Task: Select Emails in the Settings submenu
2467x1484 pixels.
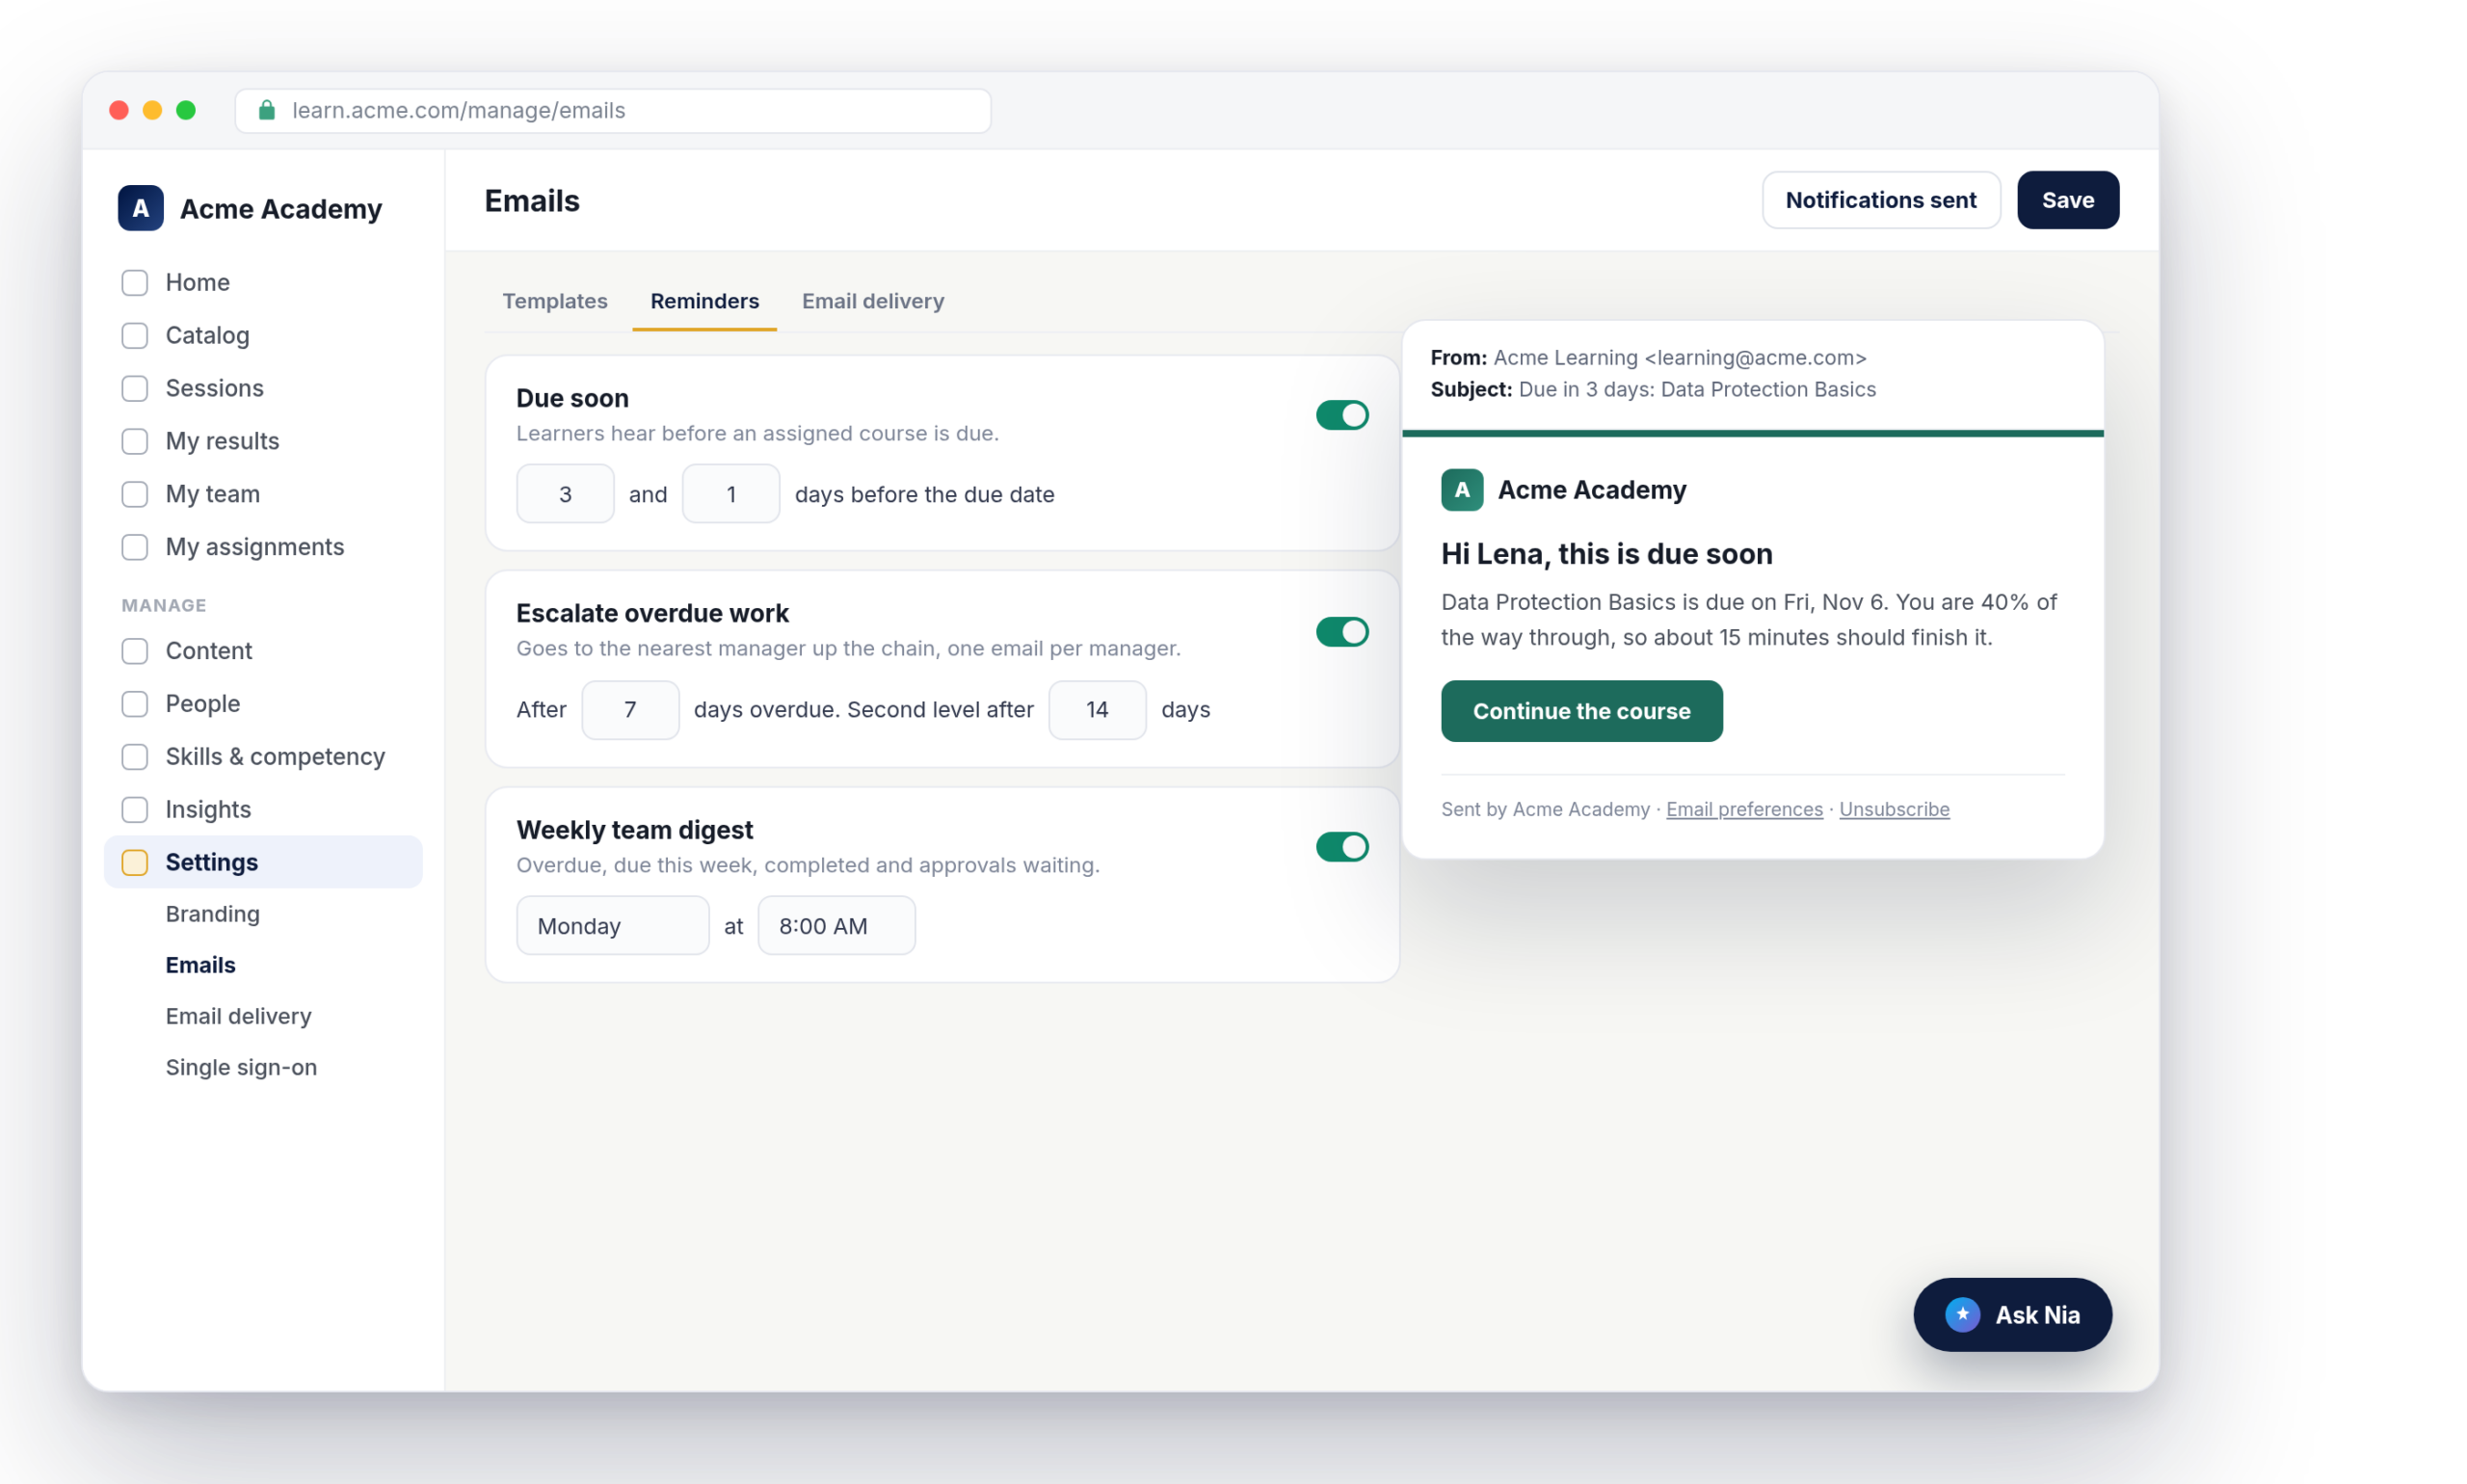Action: coord(201,965)
